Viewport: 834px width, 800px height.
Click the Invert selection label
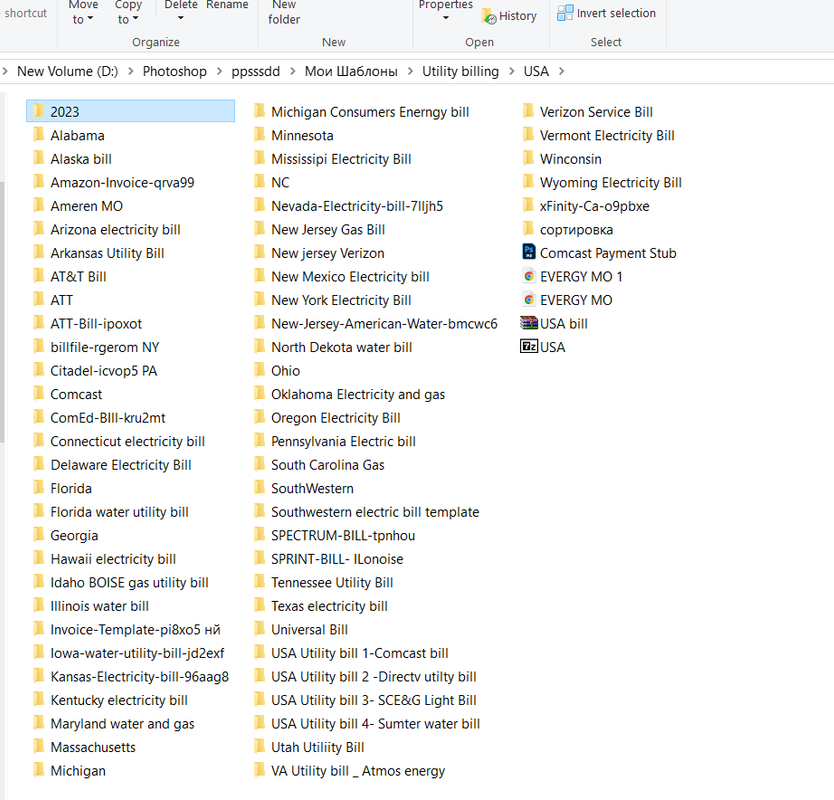click(616, 13)
